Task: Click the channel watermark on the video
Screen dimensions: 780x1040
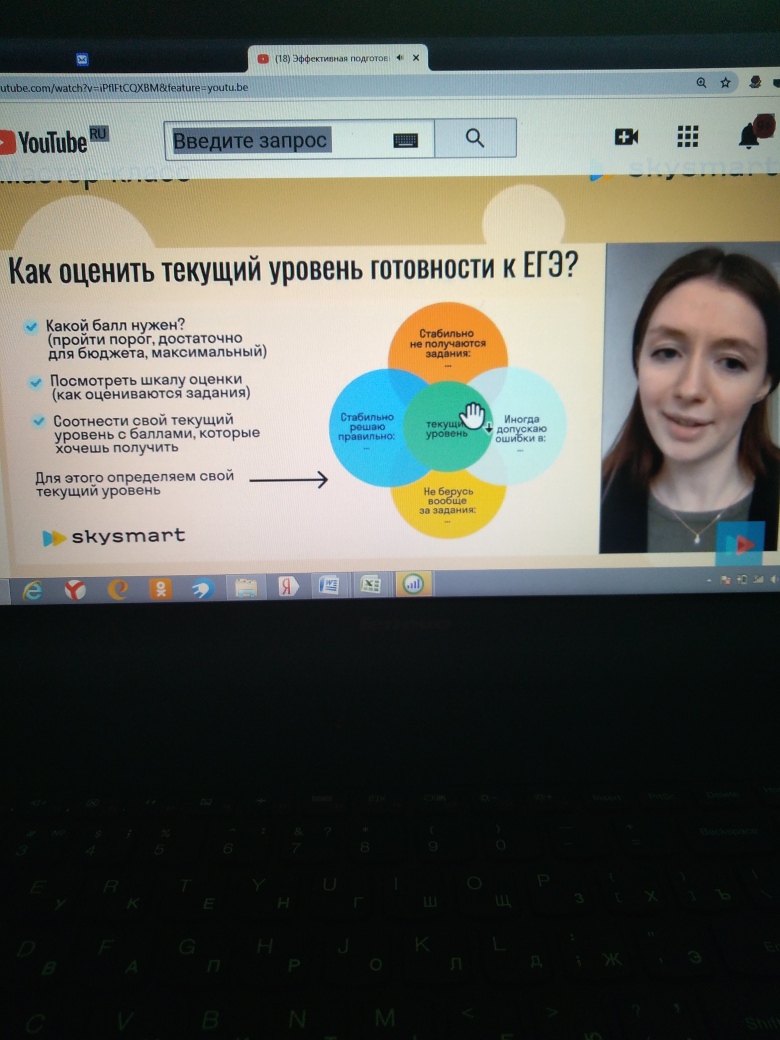Action: pos(740,543)
